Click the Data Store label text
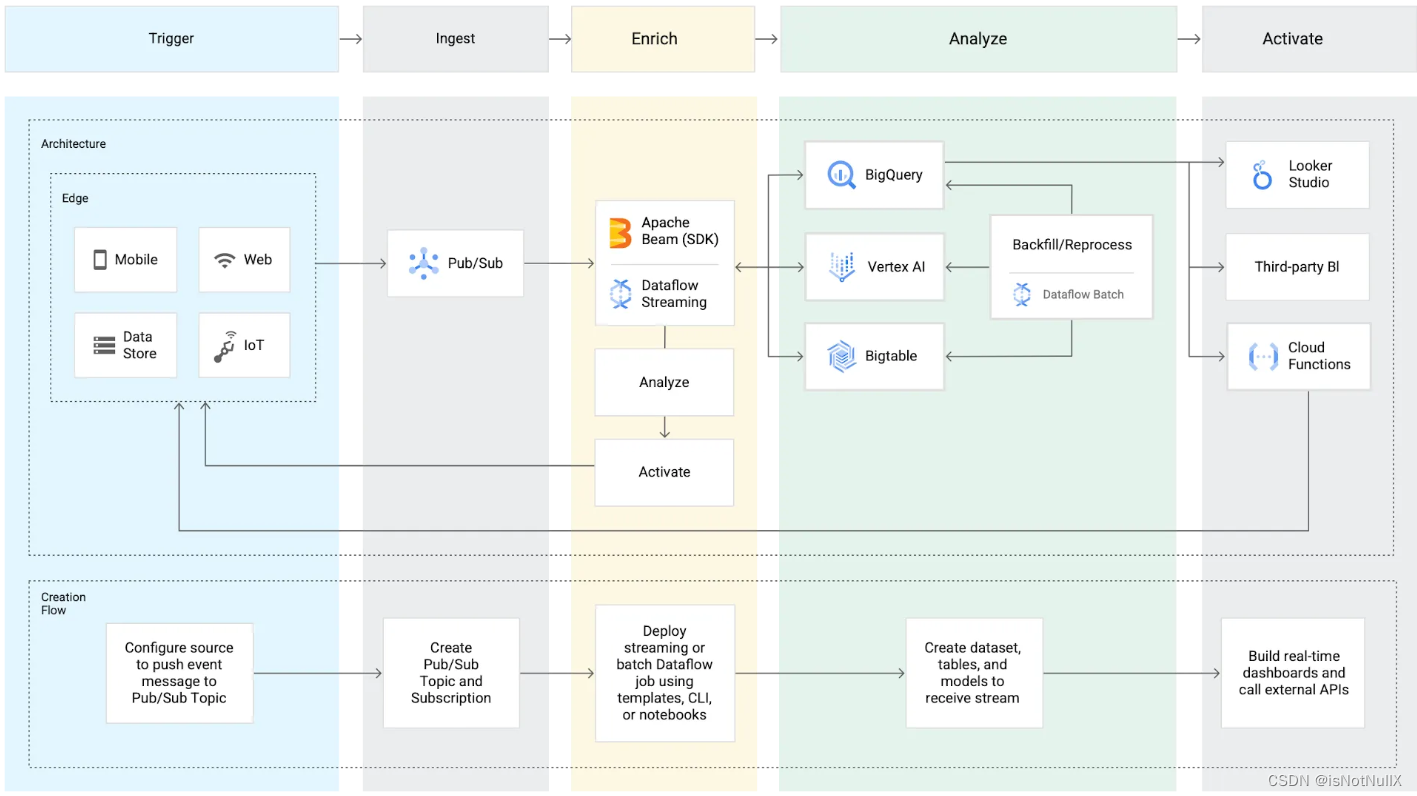1417x796 pixels. (x=140, y=345)
